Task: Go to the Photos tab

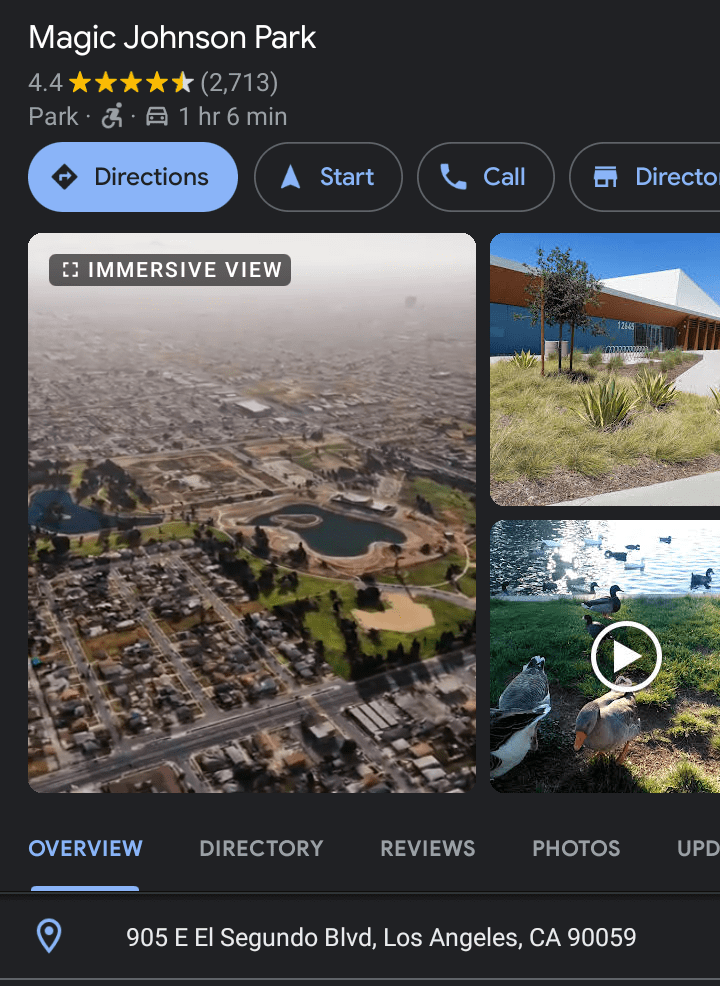Action: pos(576,849)
